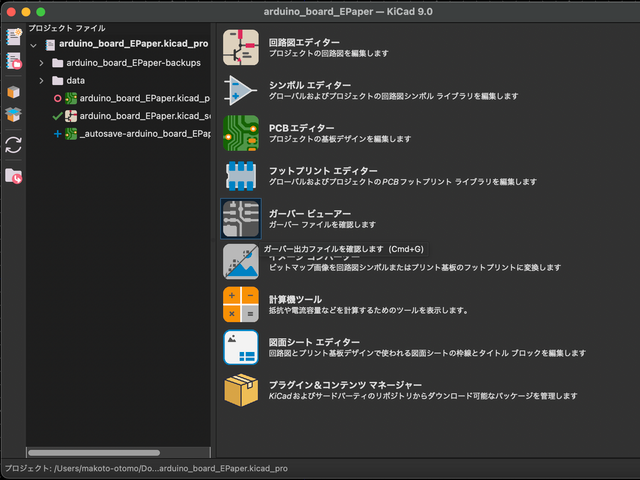Open the Plugin and Content Manager box icon
This screenshot has width=640, height=480.
241,390
